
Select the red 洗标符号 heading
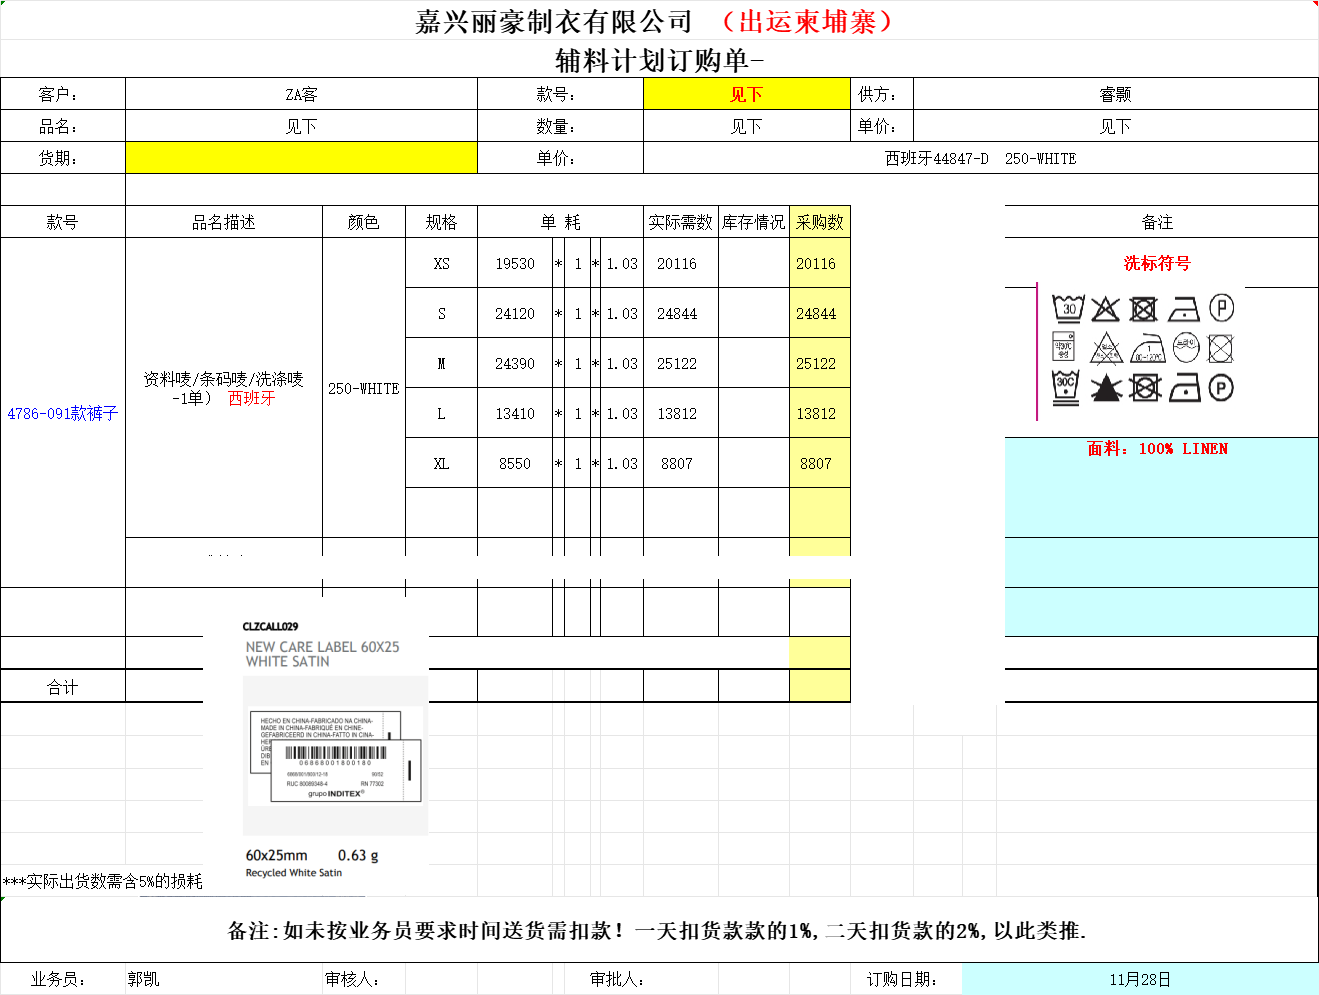click(1157, 263)
